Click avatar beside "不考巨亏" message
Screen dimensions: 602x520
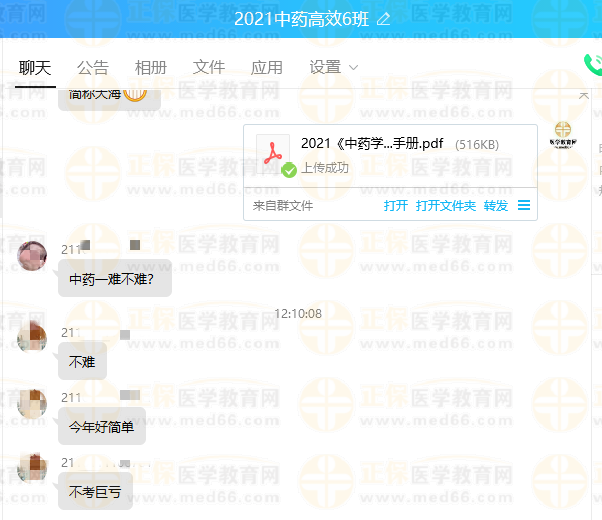pyautogui.click(x=32, y=470)
